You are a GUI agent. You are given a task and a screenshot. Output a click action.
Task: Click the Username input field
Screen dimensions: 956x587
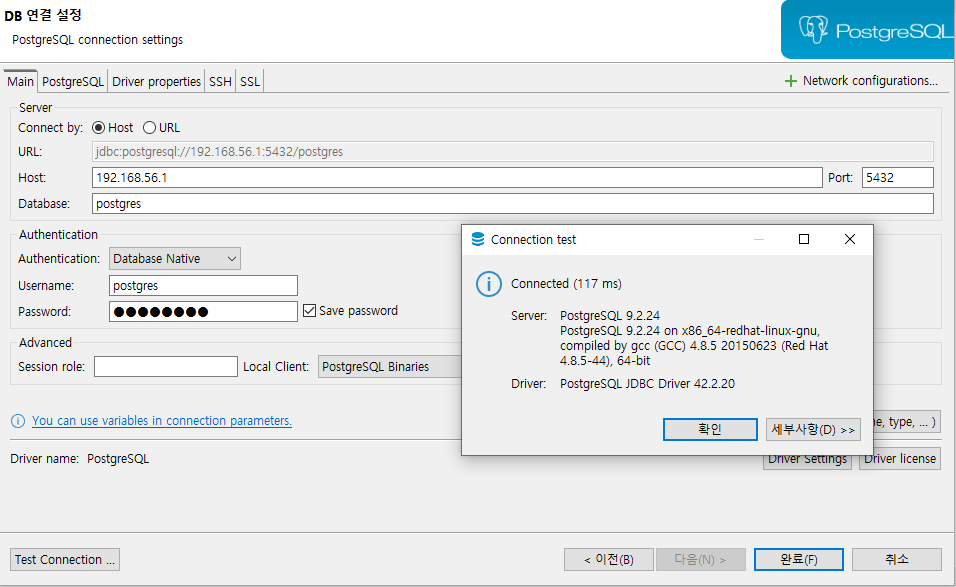204,285
